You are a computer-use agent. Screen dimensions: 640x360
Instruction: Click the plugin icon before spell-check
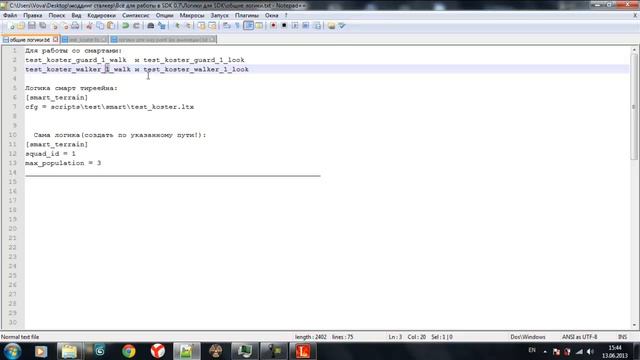pyautogui.click(x=331, y=26)
